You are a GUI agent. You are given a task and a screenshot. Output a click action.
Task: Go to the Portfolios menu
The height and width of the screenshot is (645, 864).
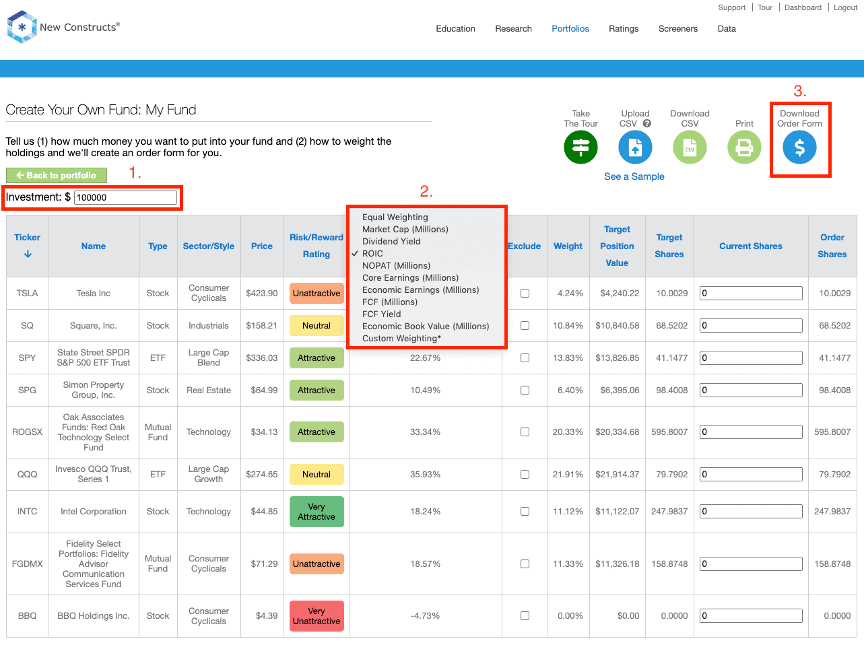pos(570,29)
